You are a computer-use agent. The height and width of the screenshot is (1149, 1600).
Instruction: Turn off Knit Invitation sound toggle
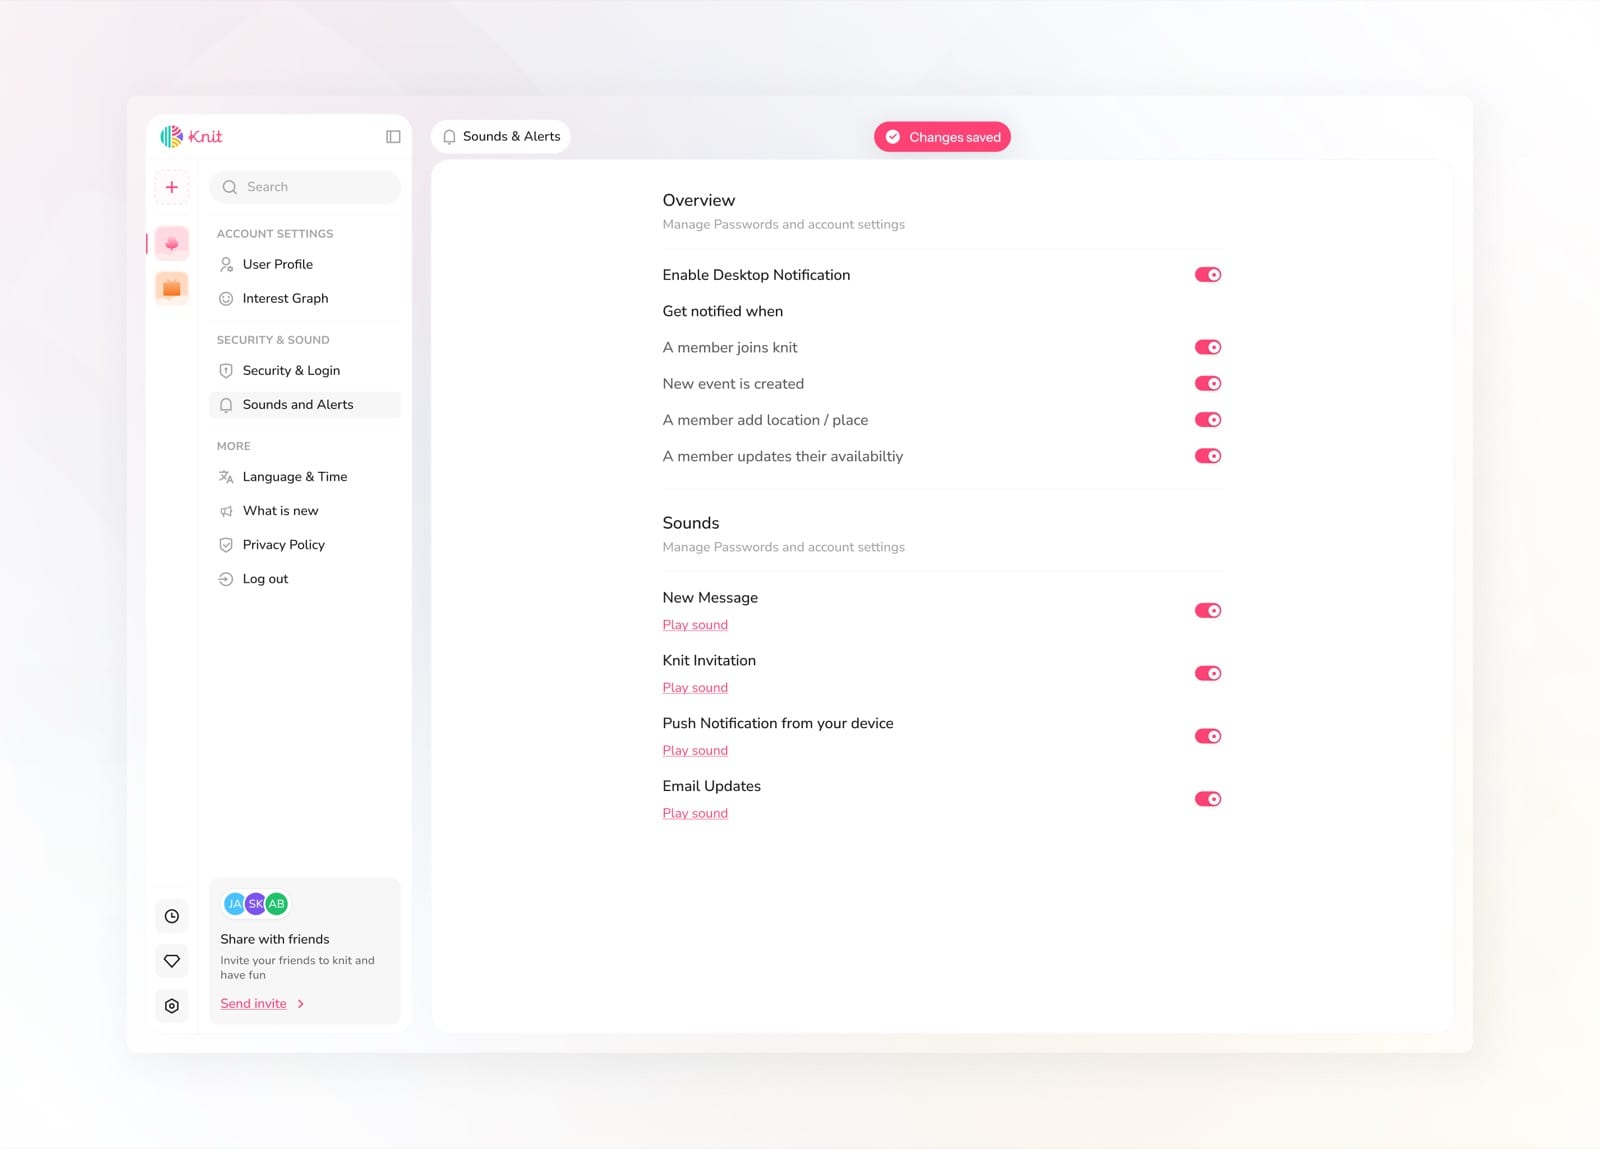coord(1208,674)
